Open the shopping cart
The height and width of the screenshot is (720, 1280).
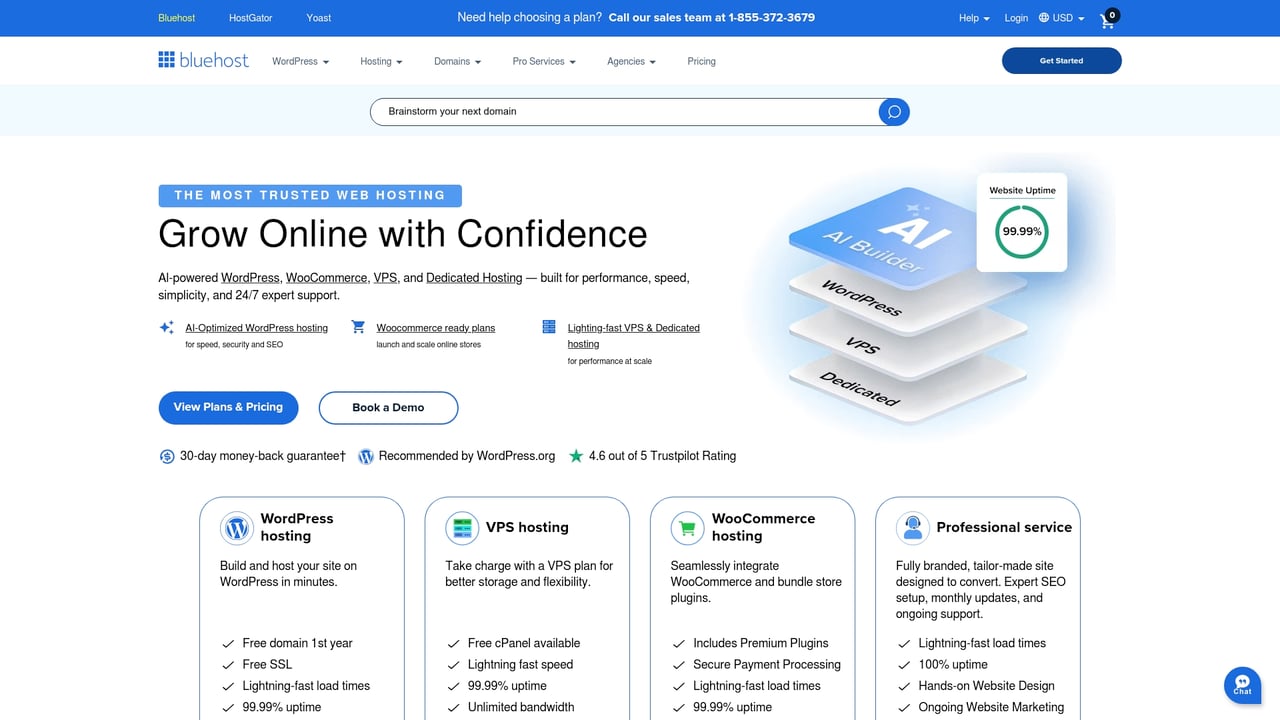[1107, 18]
